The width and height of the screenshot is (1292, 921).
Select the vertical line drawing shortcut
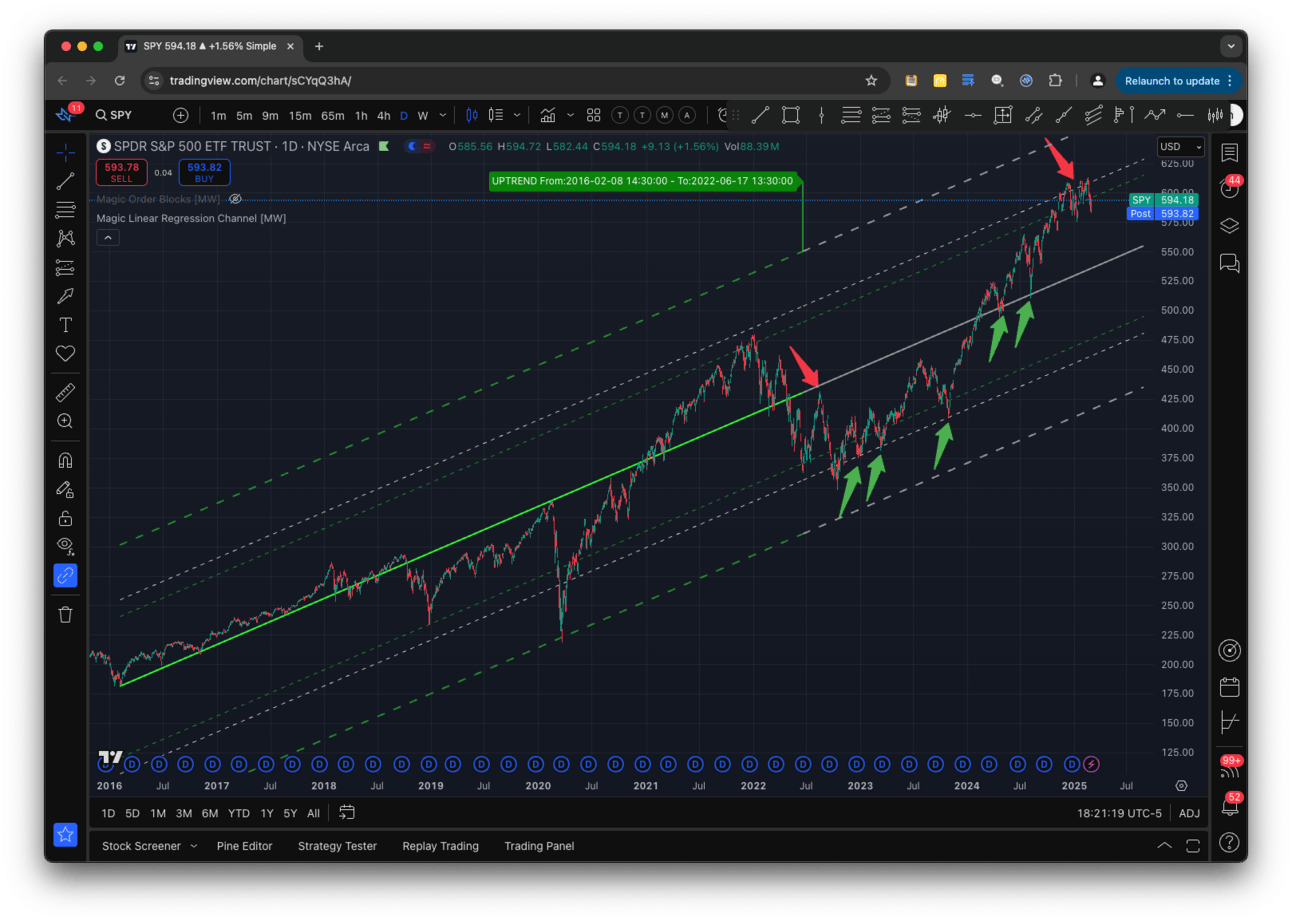click(821, 115)
